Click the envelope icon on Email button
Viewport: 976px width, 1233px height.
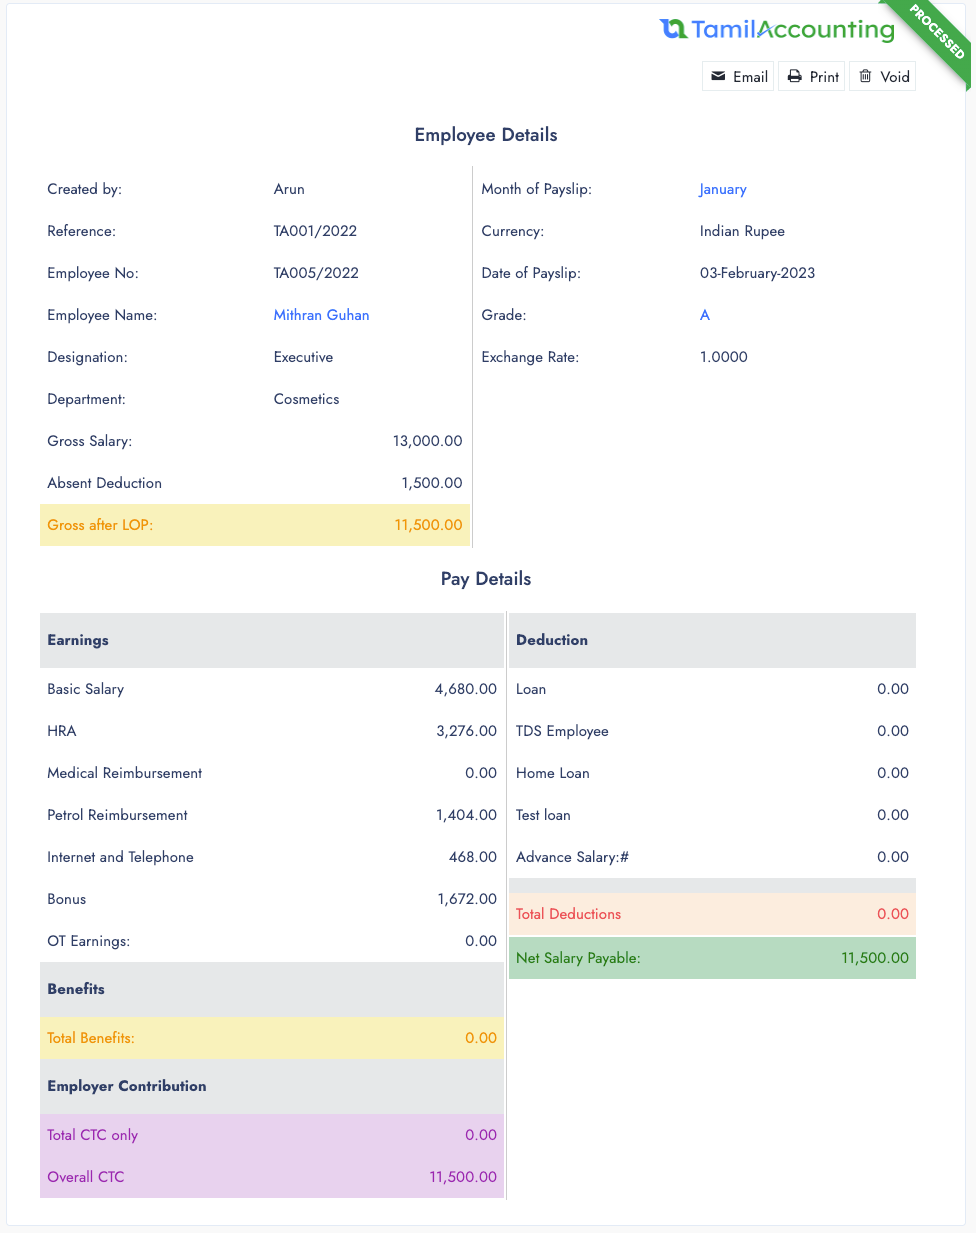tap(718, 76)
